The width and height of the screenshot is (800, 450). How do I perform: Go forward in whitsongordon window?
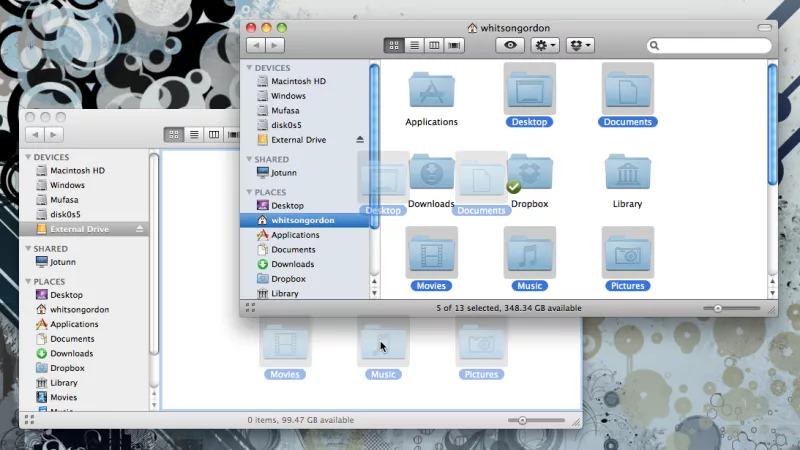[275, 45]
